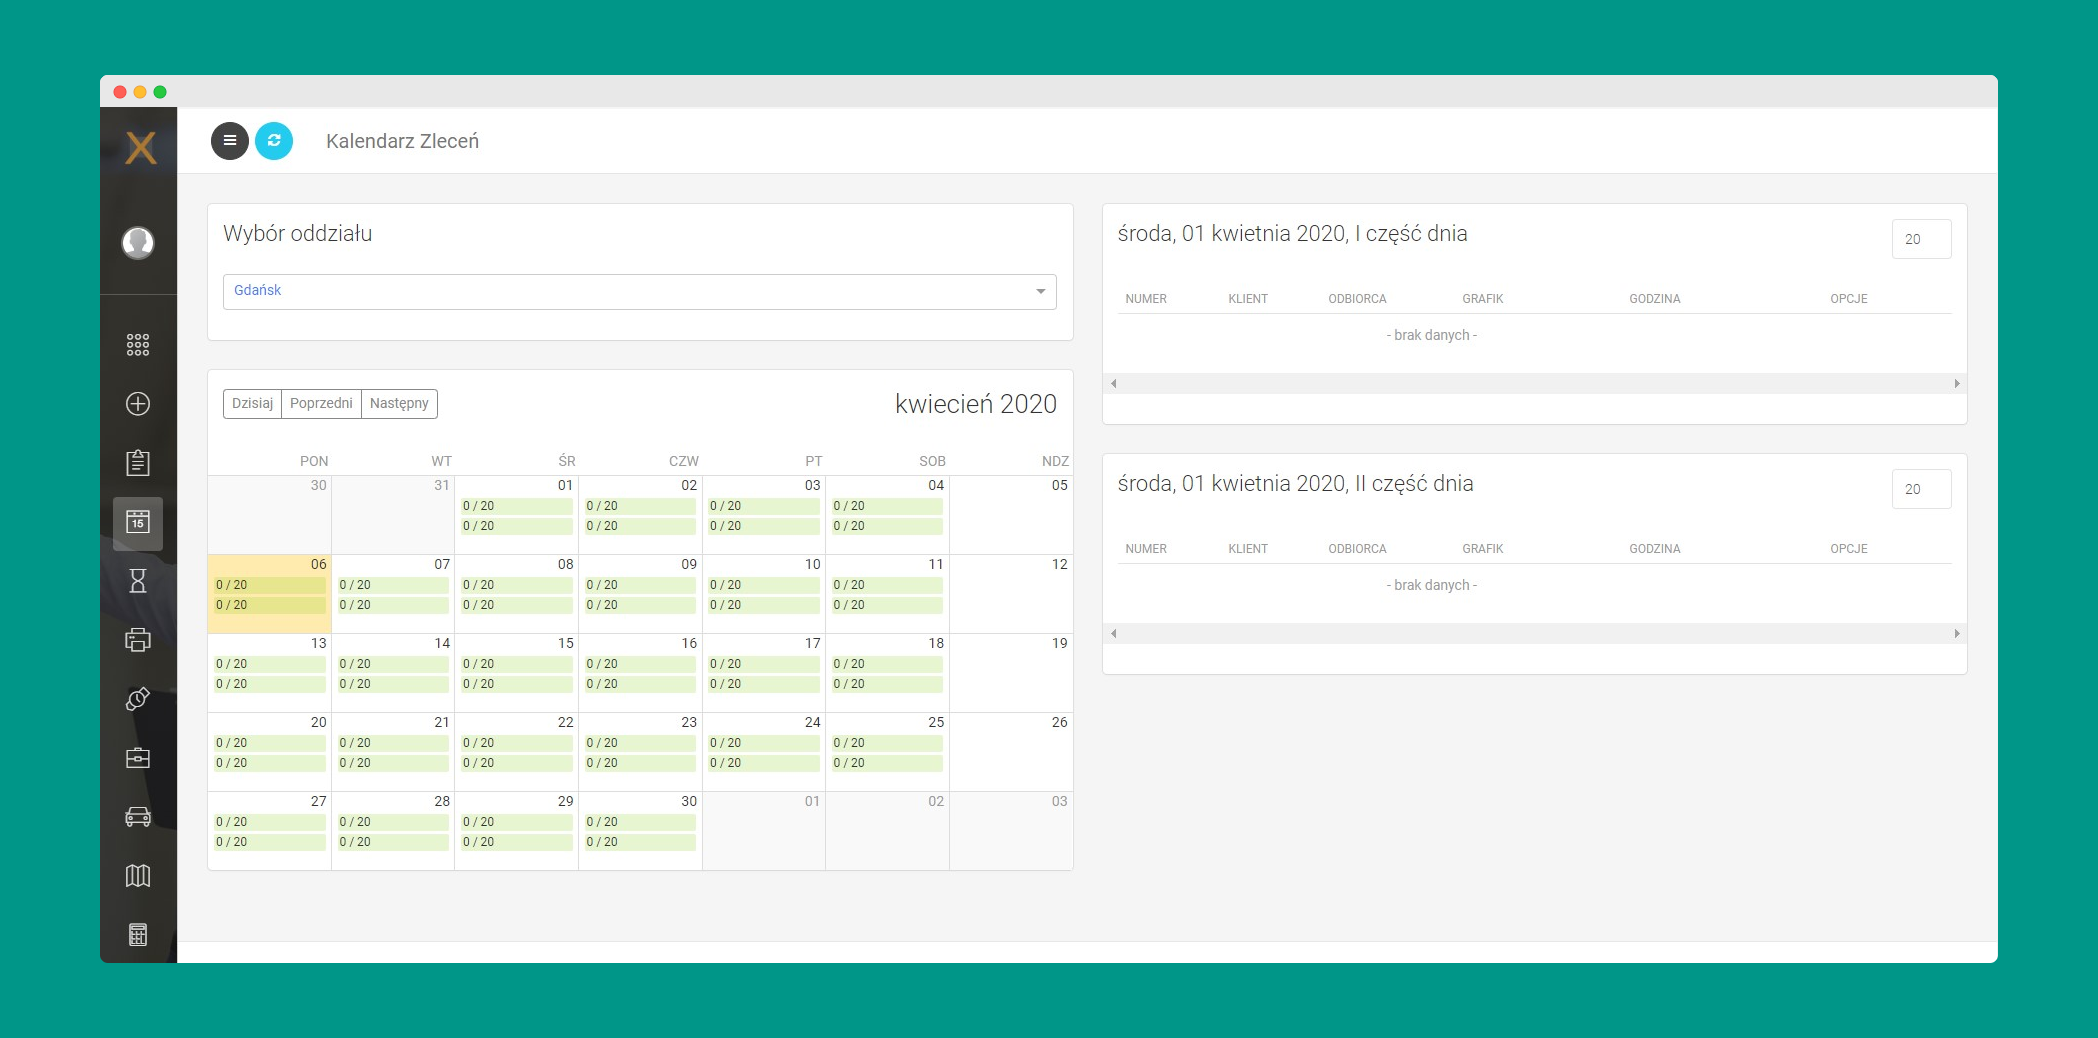Viewport: 2098px width, 1038px height.
Task: Minimize window with yellow button
Action: point(140,92)
